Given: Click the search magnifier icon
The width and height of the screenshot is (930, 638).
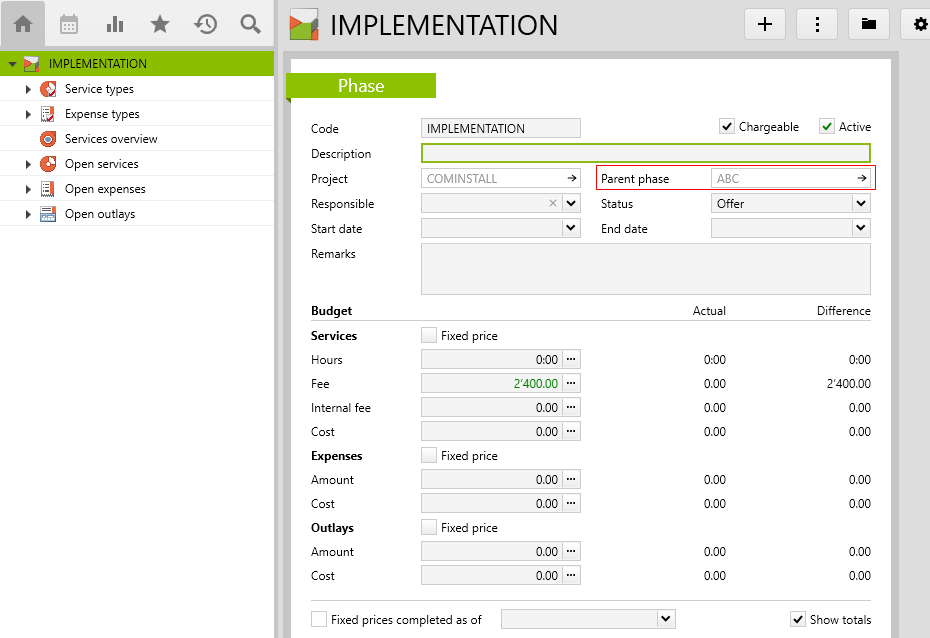Looking at the screenshot, I should click(x=251, y=24).
